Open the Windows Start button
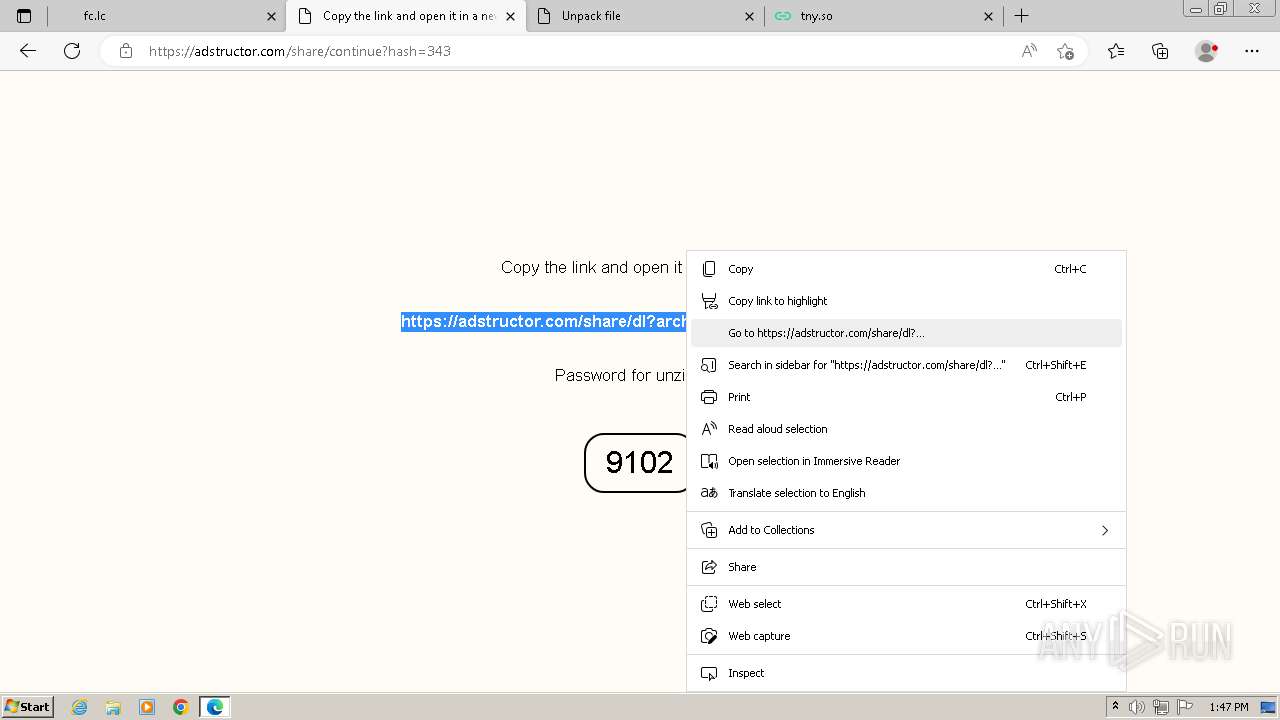1280x720 pixels. (x=28, y=707)
